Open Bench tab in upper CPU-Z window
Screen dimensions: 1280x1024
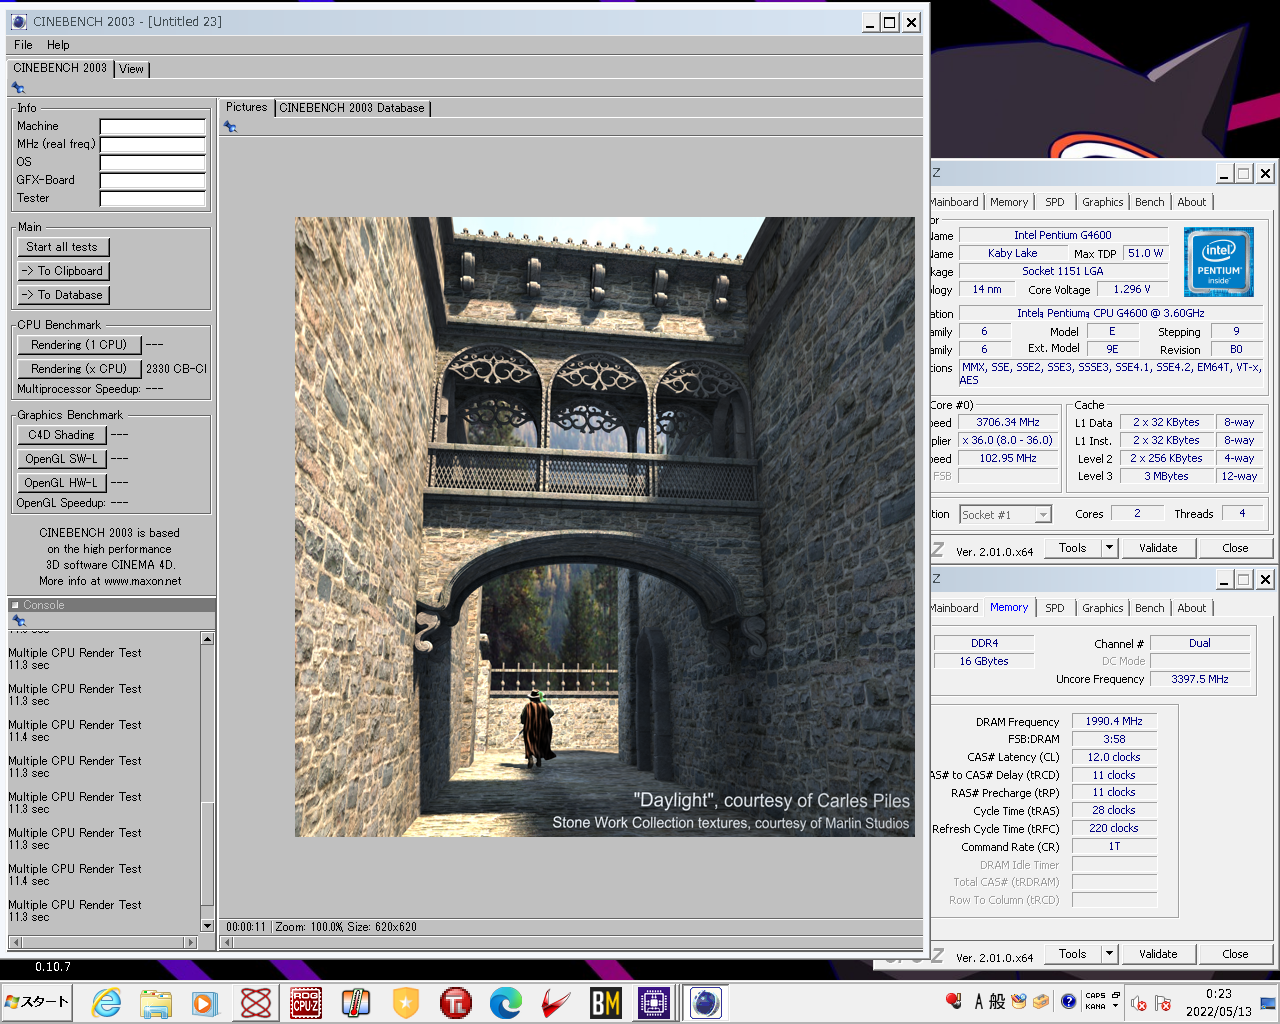pyautogui.click(x=1149, y=202)
